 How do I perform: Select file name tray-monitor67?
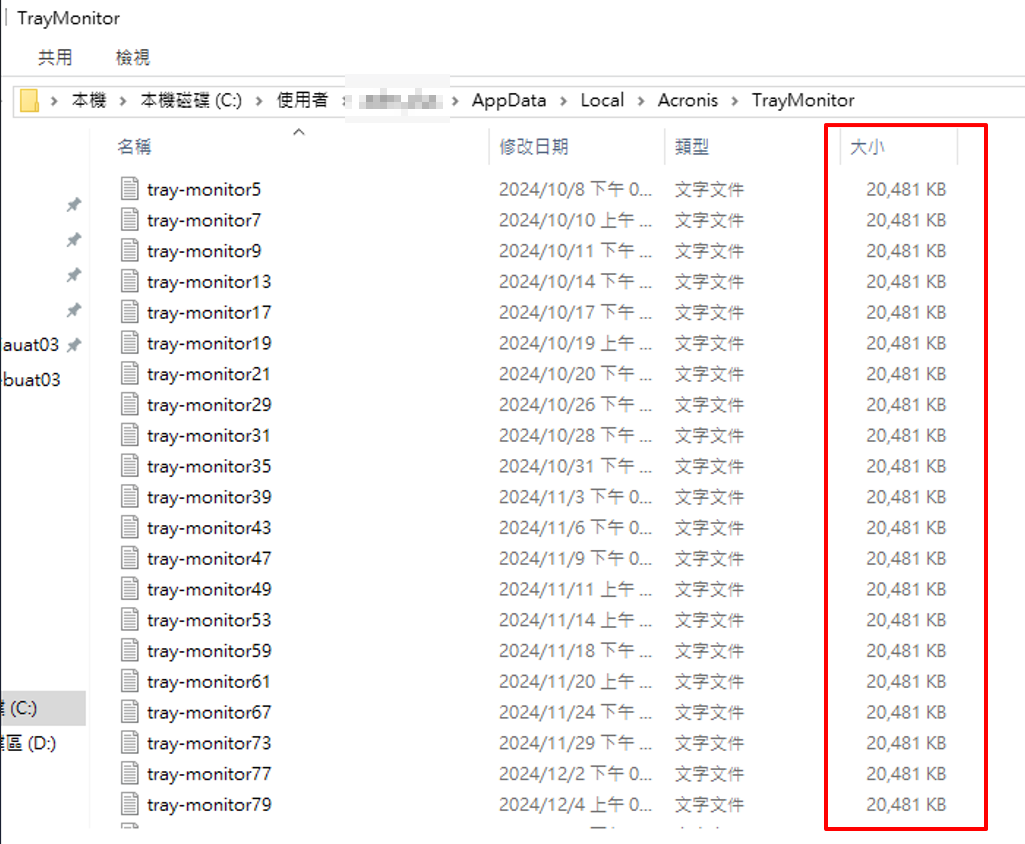click(x=209, y=712)
